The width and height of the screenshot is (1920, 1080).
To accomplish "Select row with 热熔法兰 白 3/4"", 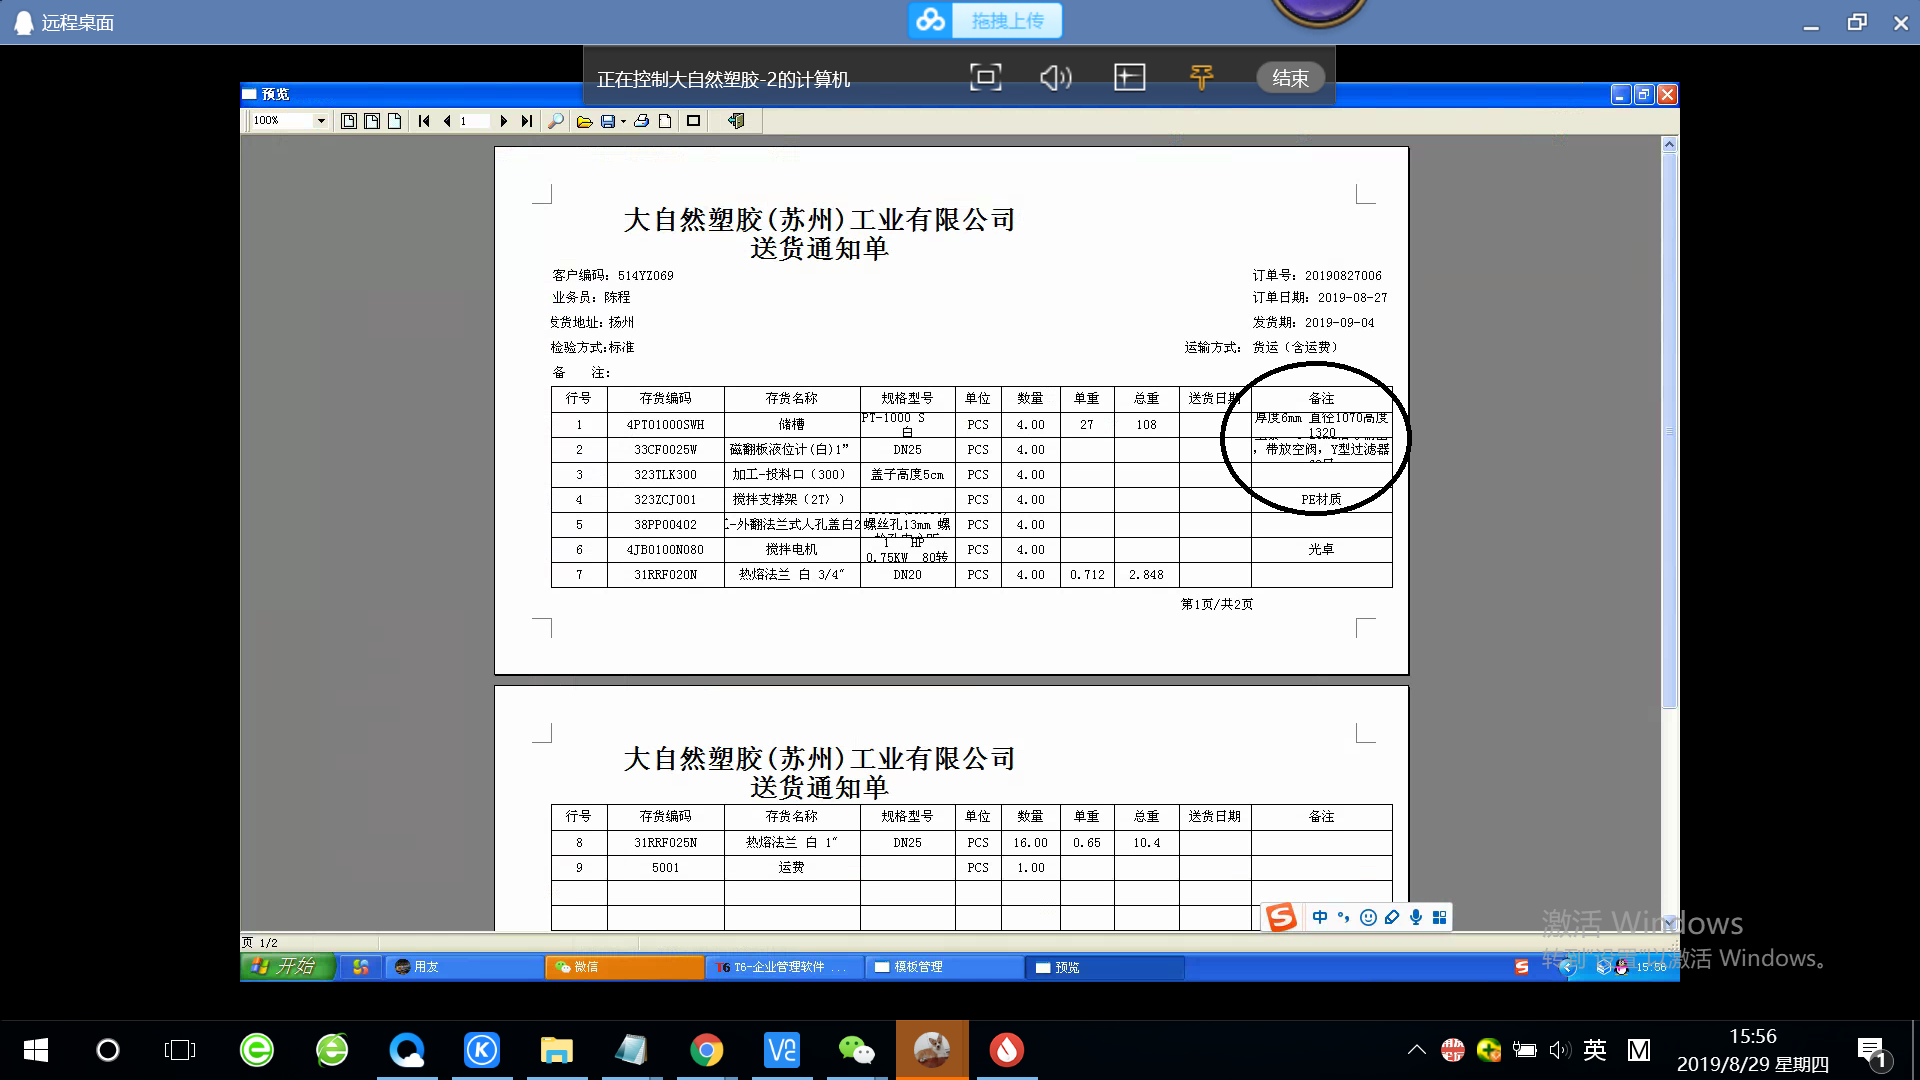I will (x=971, y=575).
